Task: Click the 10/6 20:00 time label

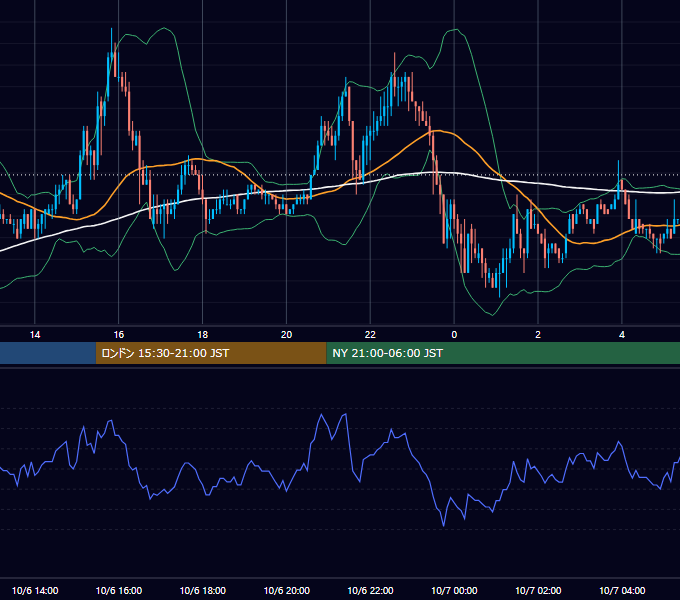Action: [x=286, y=590]
